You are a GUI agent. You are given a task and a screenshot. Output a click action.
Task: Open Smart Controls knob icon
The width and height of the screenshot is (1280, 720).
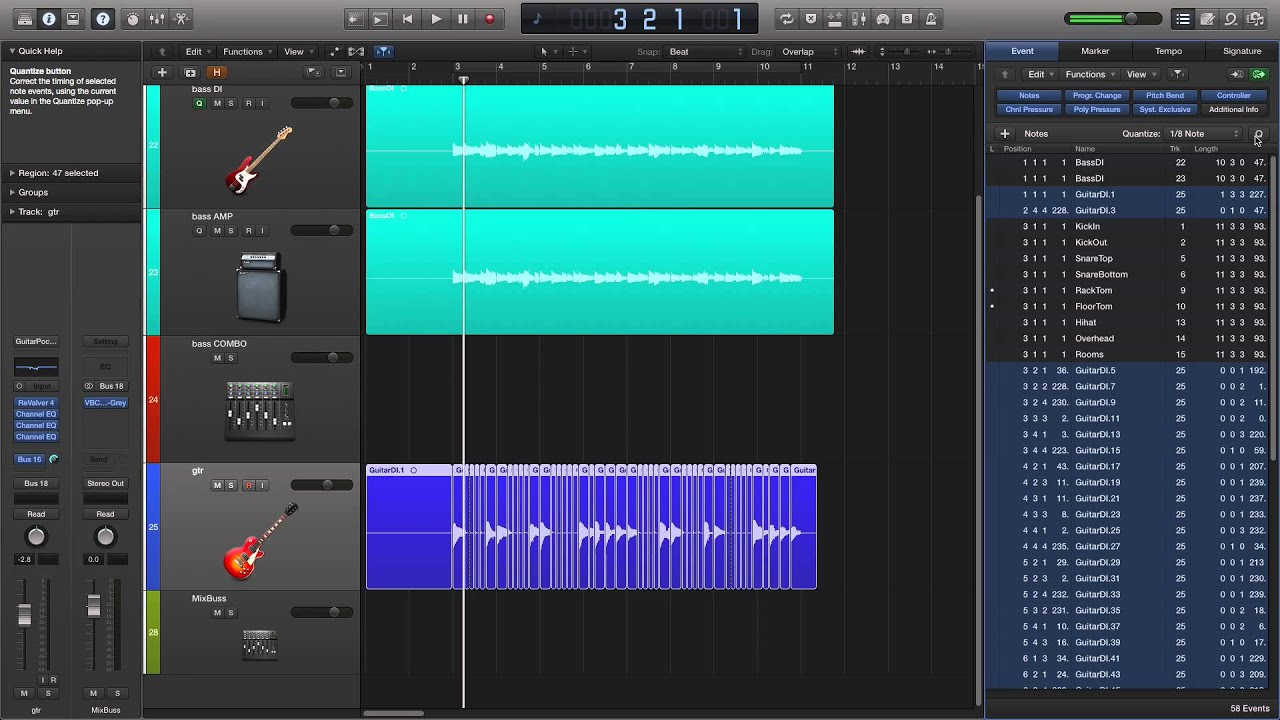133,19
